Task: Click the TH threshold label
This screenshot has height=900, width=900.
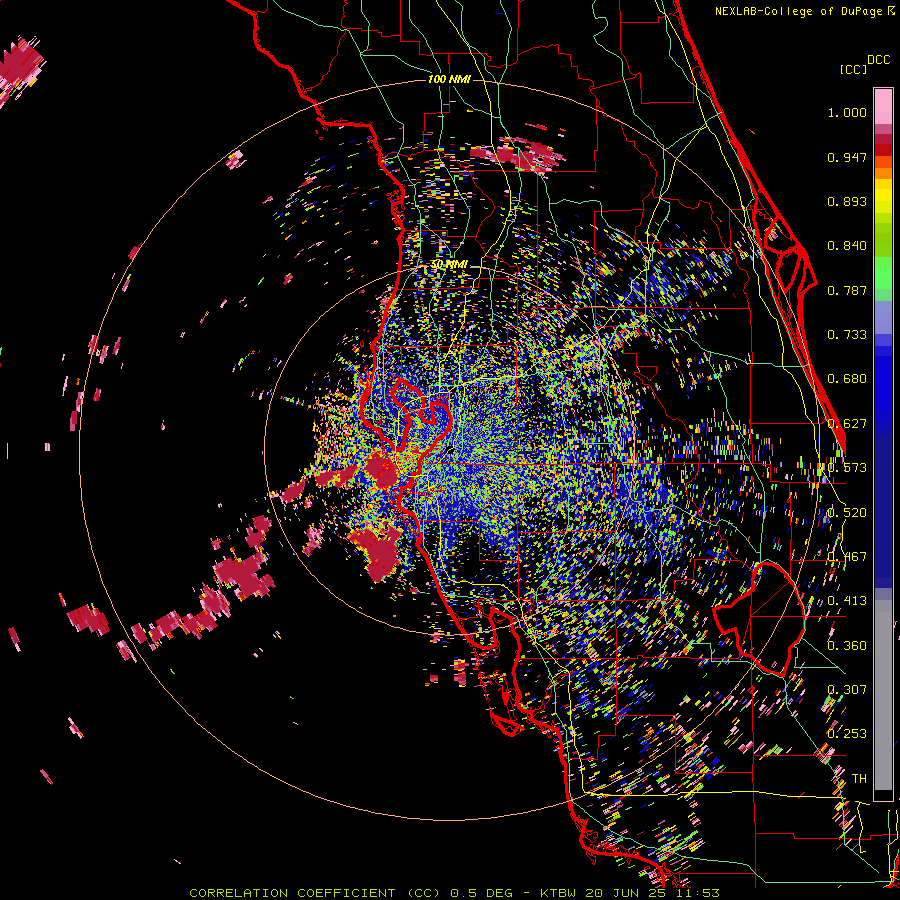Action: point(859,779)
